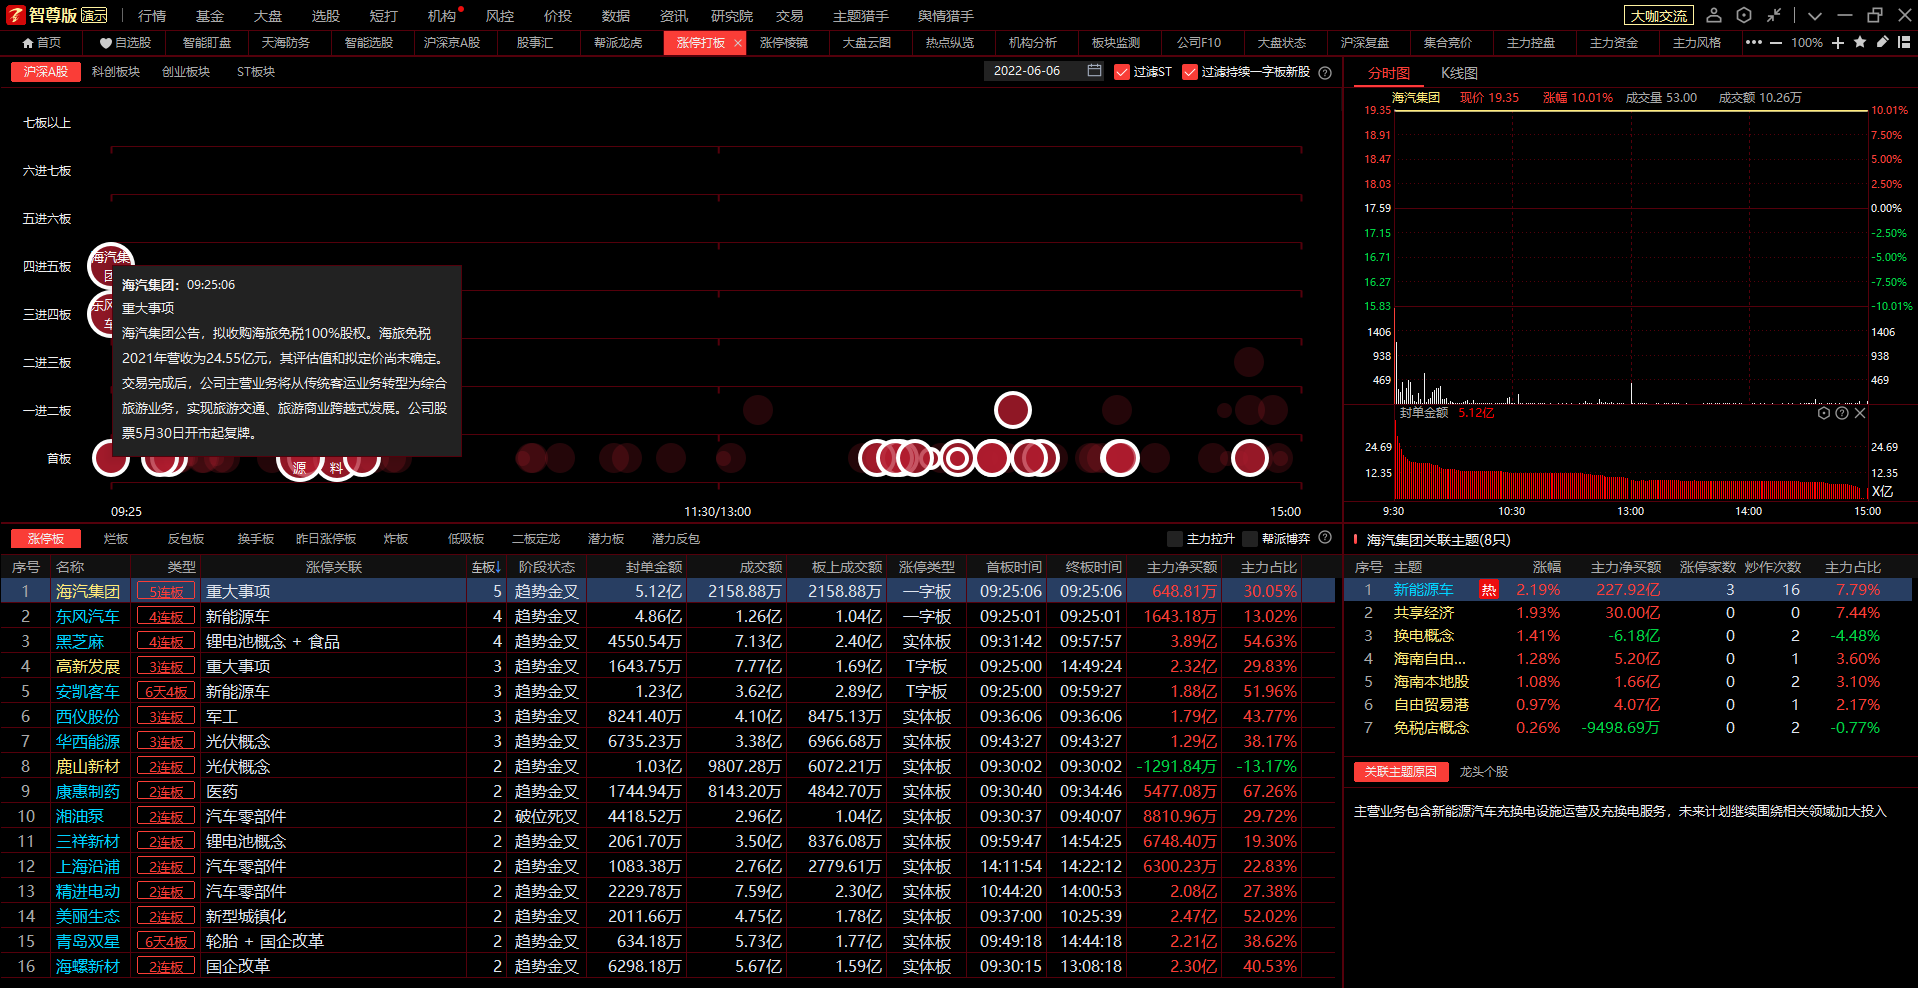Switch to the 炸板 list tab

click(396, 539)
